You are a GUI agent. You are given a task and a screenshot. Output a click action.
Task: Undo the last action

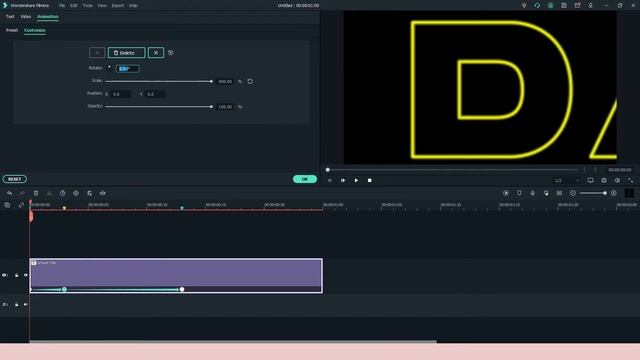pos(9,193)
